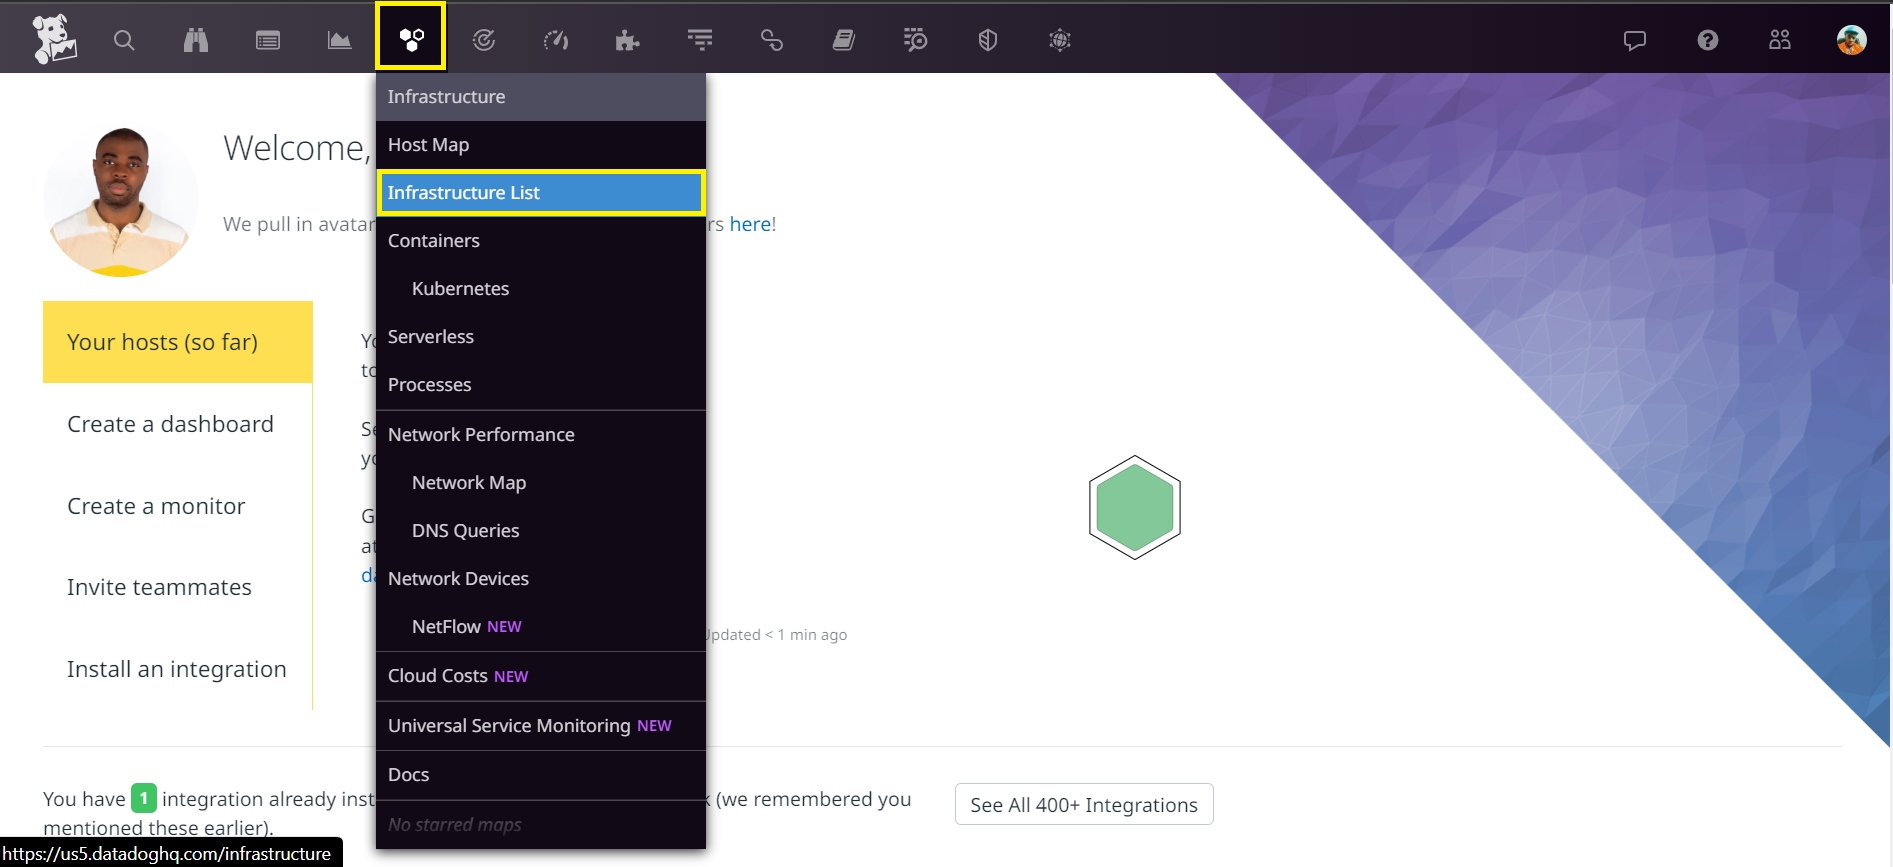Viewport: 1893px width, 867px height.
Task: Open the Security shield icon
Action: (x=988, y=40)
